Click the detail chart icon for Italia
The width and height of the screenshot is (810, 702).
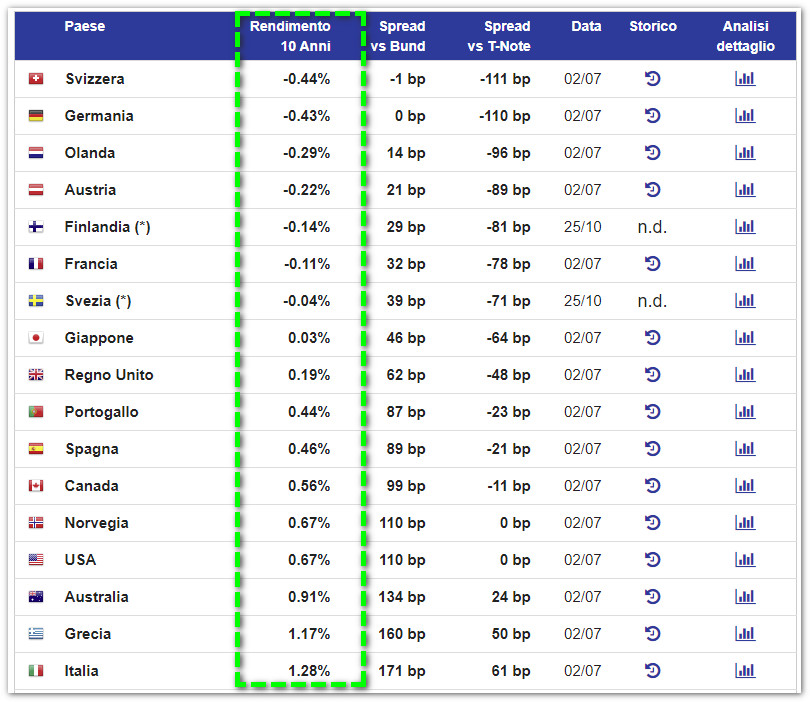745,670
